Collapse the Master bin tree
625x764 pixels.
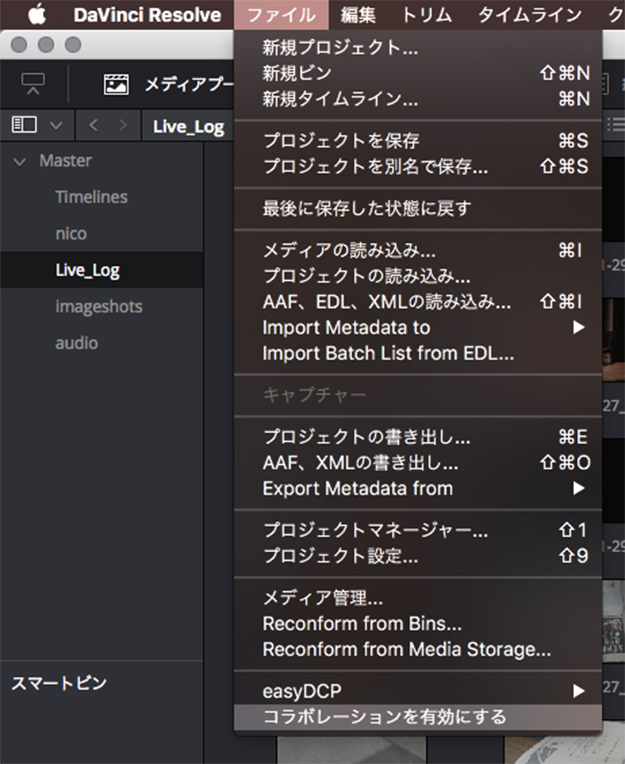point(21,160)
